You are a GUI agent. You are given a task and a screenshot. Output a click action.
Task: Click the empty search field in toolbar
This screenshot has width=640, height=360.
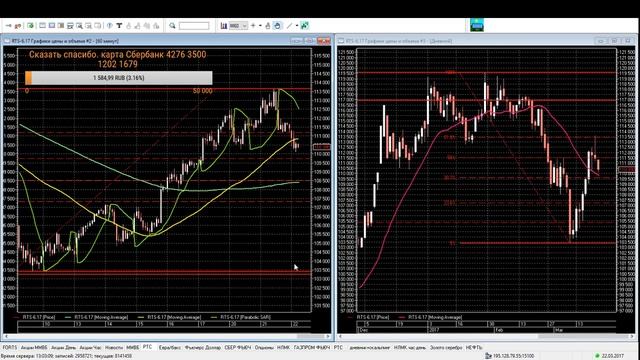click(x=194, y=26)
